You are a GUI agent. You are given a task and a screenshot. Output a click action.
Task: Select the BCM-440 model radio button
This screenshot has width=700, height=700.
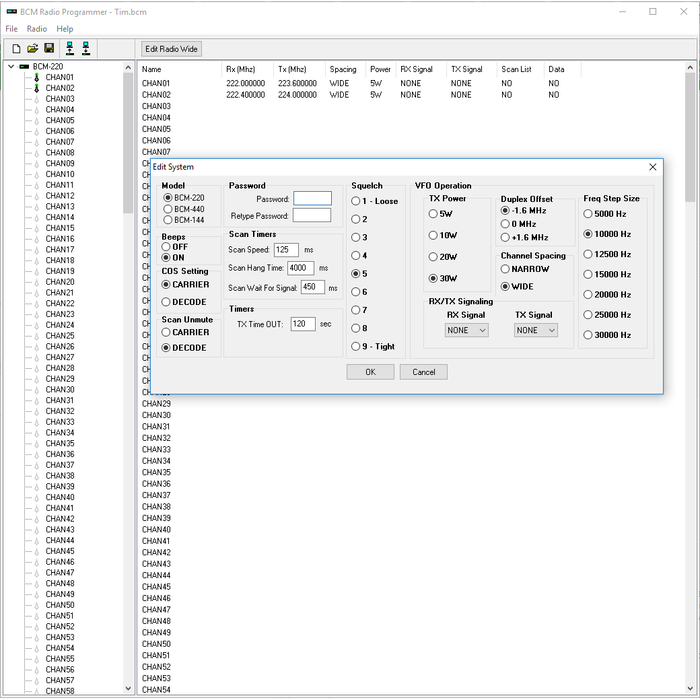(167, 209)
